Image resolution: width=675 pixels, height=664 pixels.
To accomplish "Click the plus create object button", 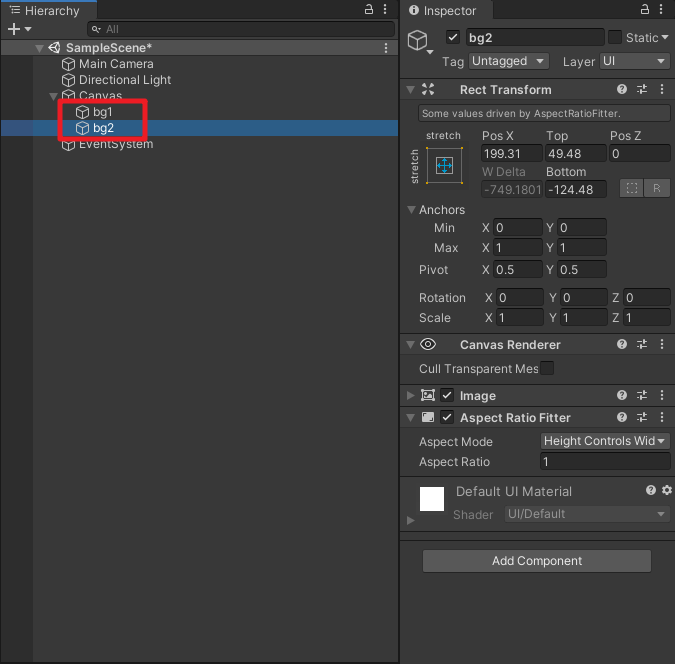I will click(14, 29).
